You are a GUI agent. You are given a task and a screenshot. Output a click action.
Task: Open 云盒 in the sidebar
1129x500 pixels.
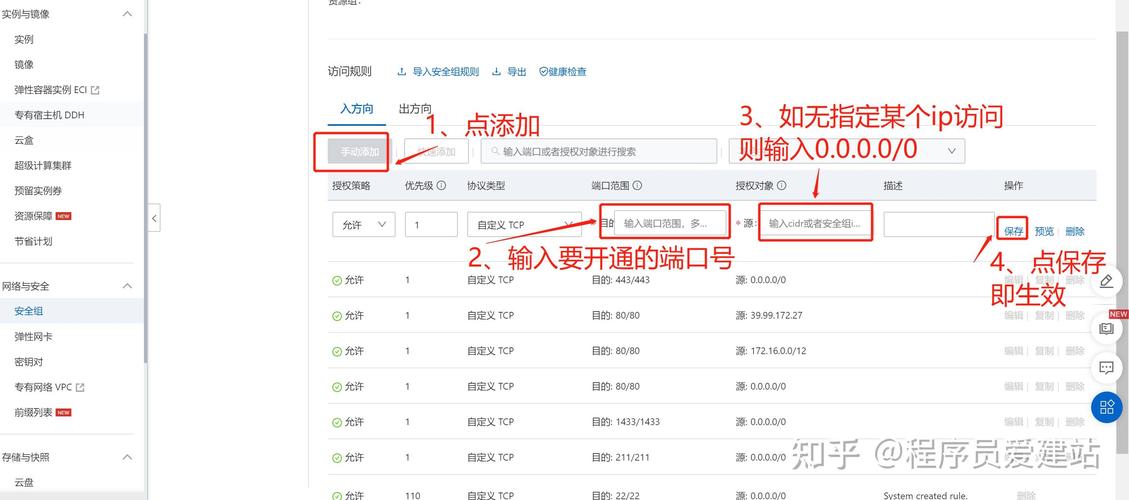pos(24,140)
